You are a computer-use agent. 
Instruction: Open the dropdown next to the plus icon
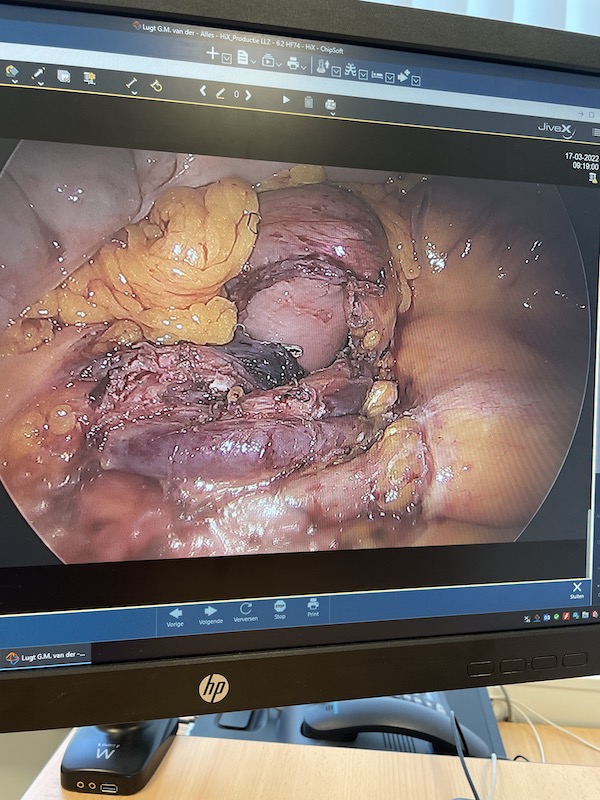(x=227, y=59)
